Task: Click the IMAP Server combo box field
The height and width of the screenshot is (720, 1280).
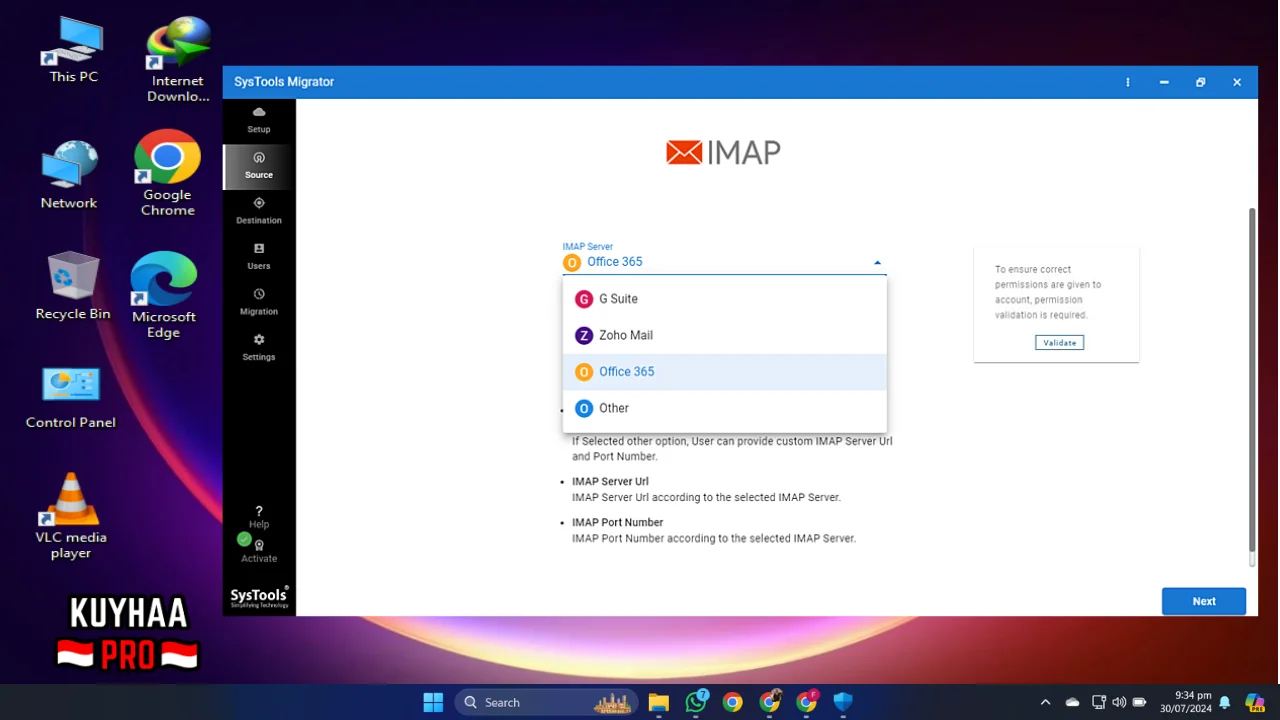Action: [x=724, y=262]
